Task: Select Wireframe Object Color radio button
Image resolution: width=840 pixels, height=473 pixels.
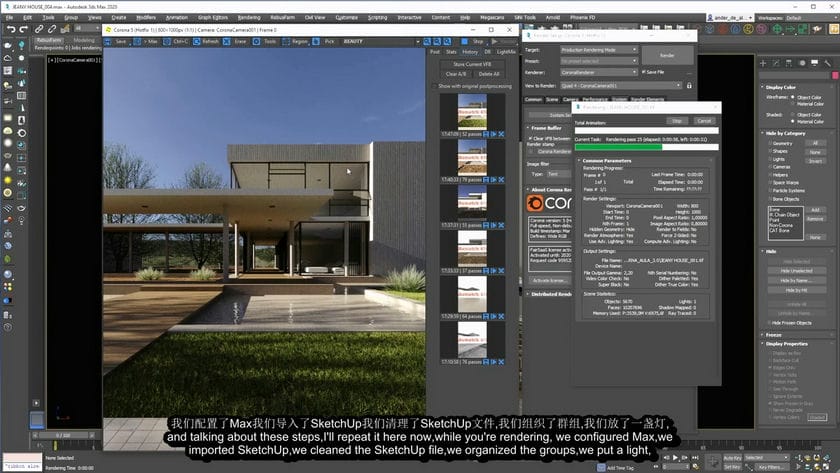Action: [x=793, y=97]
